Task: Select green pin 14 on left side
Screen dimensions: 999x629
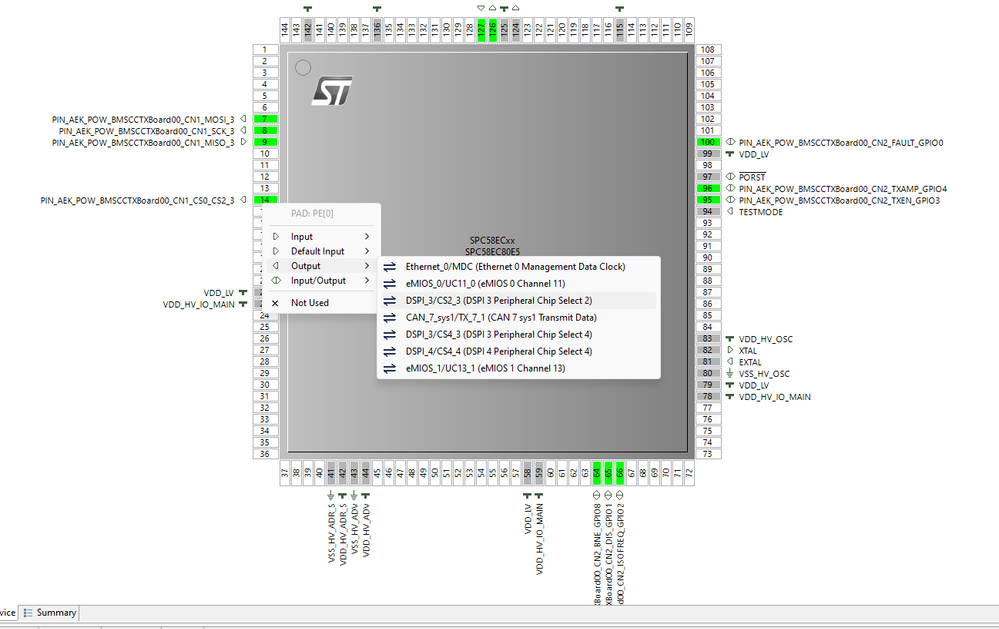Action: (265, 200)
